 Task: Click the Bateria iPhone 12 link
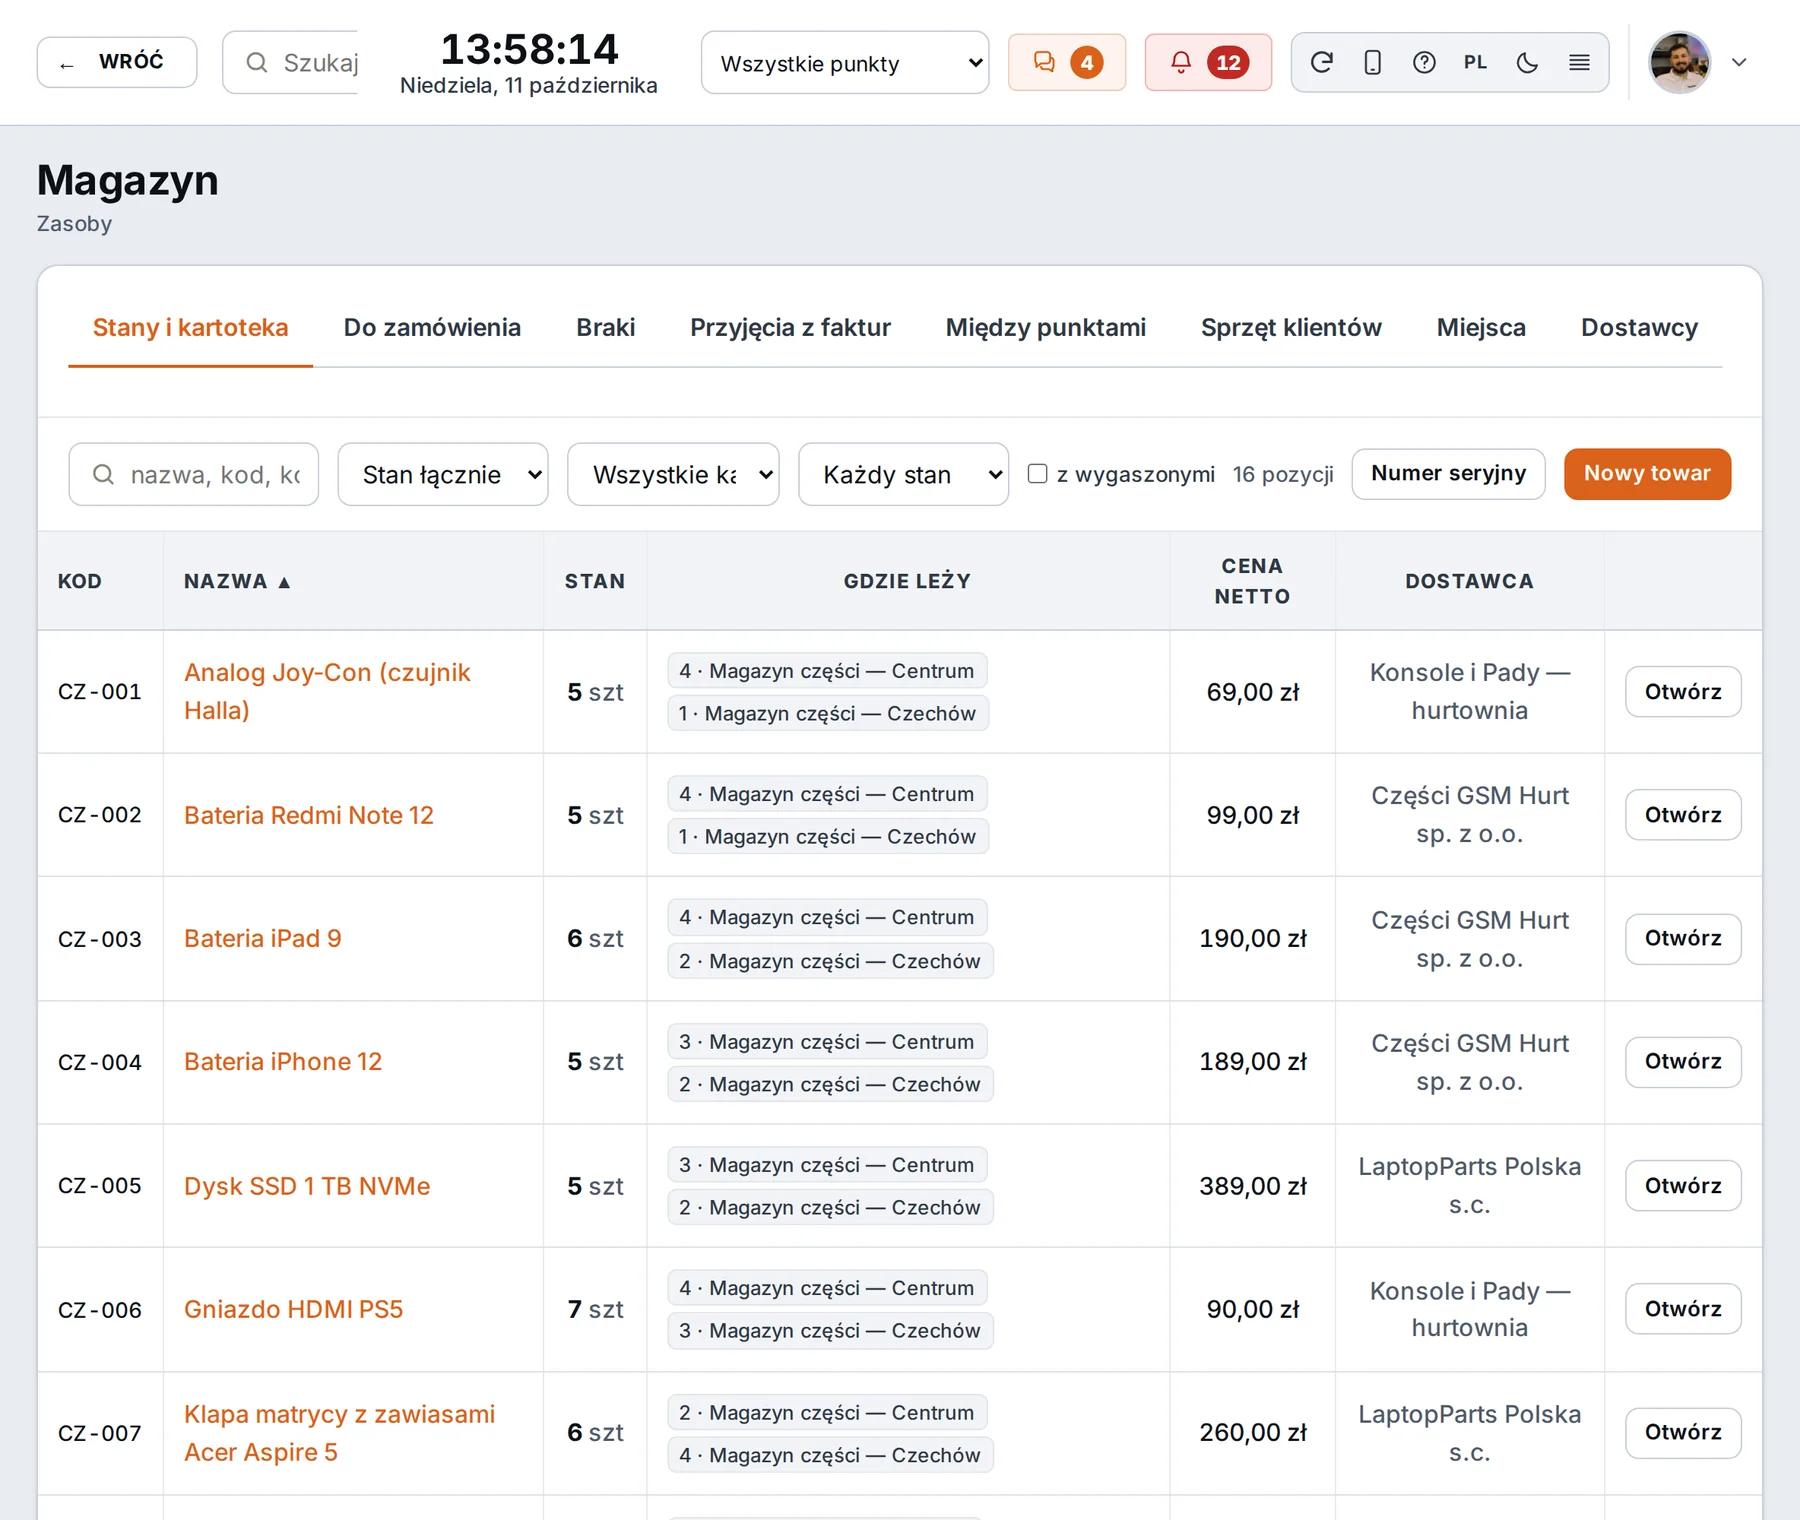point(283,1061)
